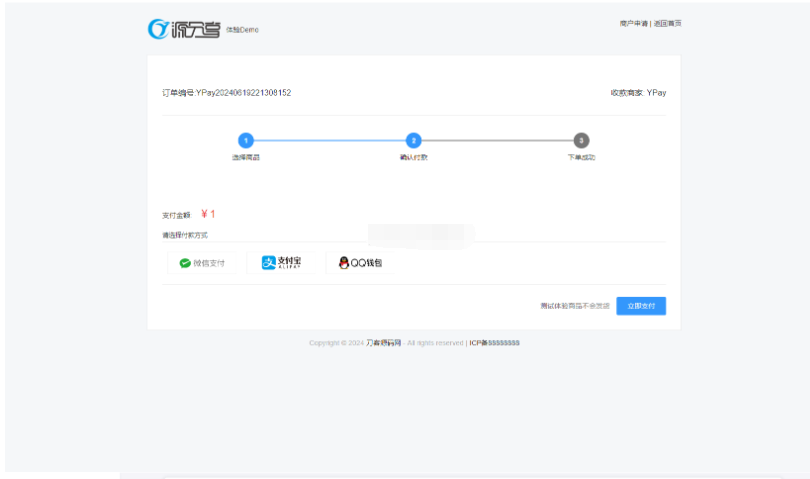Screen dimensions: 810x479
Task: Select WeChat Pay payment option
Action: [x=202, y=263]
